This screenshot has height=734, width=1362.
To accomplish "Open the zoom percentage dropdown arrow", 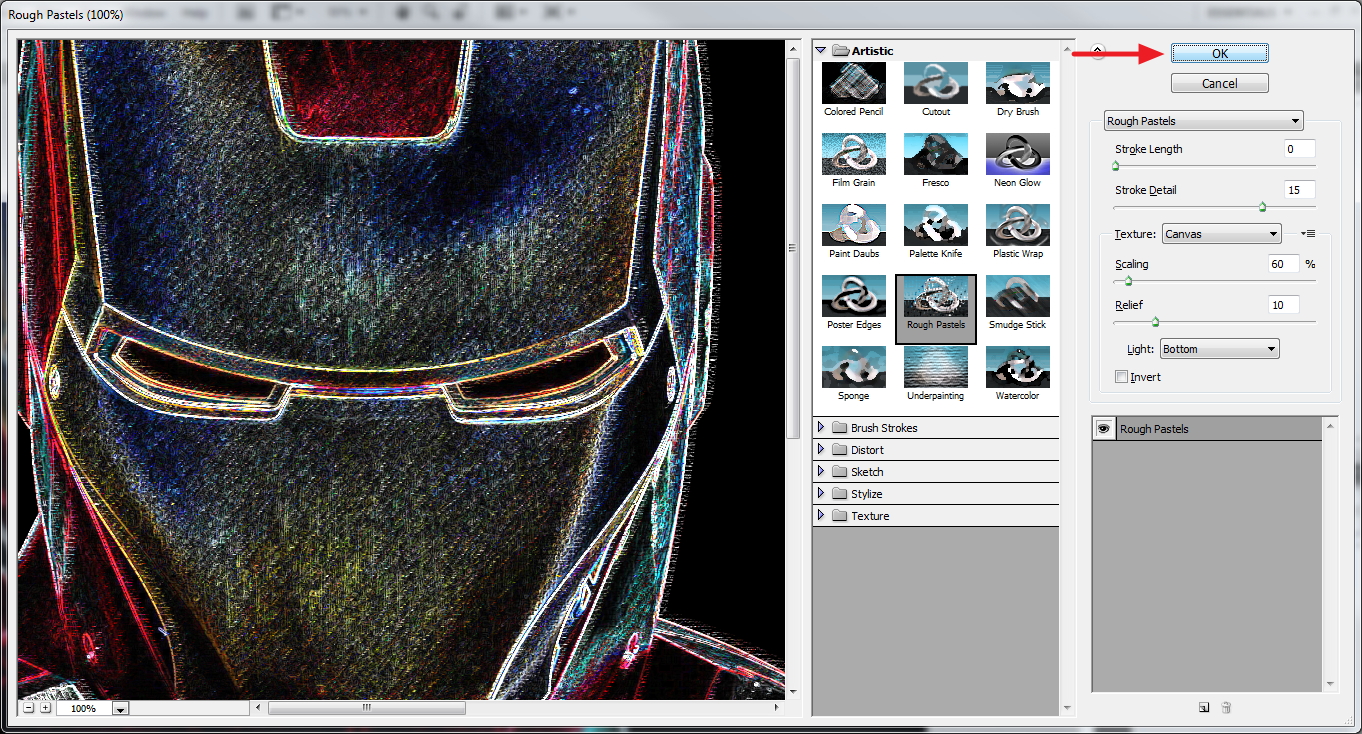I will coord(120,709).
